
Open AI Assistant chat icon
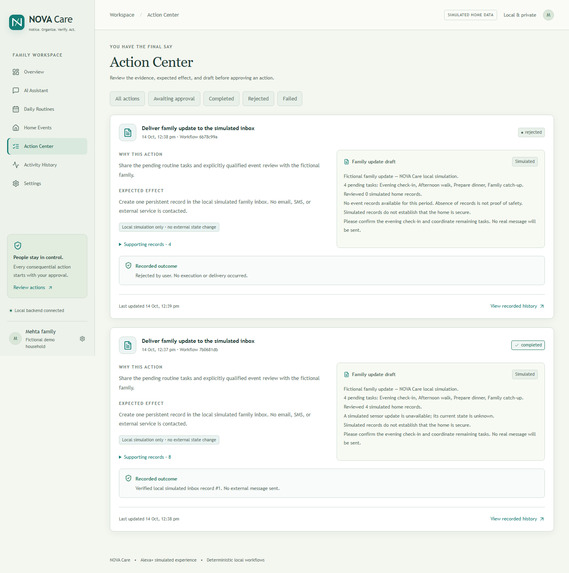click(16, 90)
